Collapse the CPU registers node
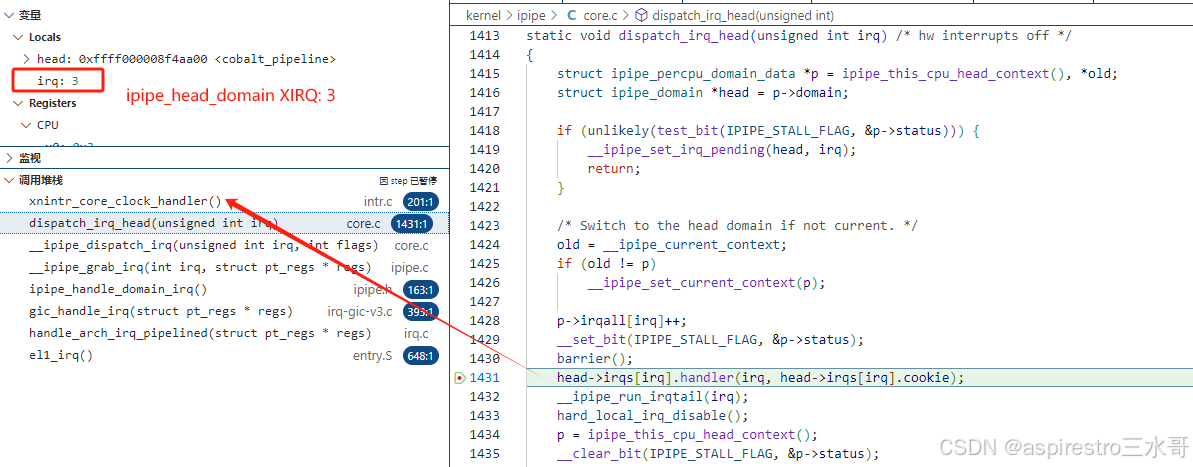The height and width of the screenshot is (467, 1193). 27,125
